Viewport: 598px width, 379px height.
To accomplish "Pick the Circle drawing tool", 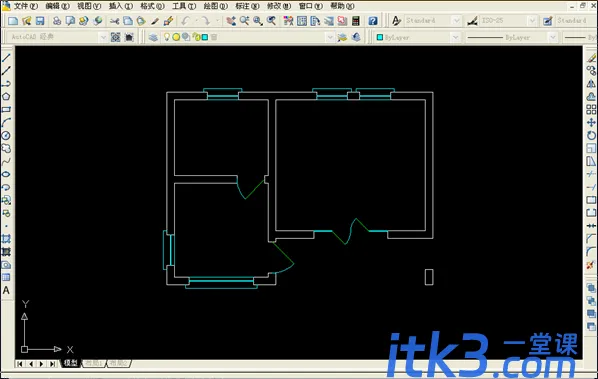I will click(6, 135).
